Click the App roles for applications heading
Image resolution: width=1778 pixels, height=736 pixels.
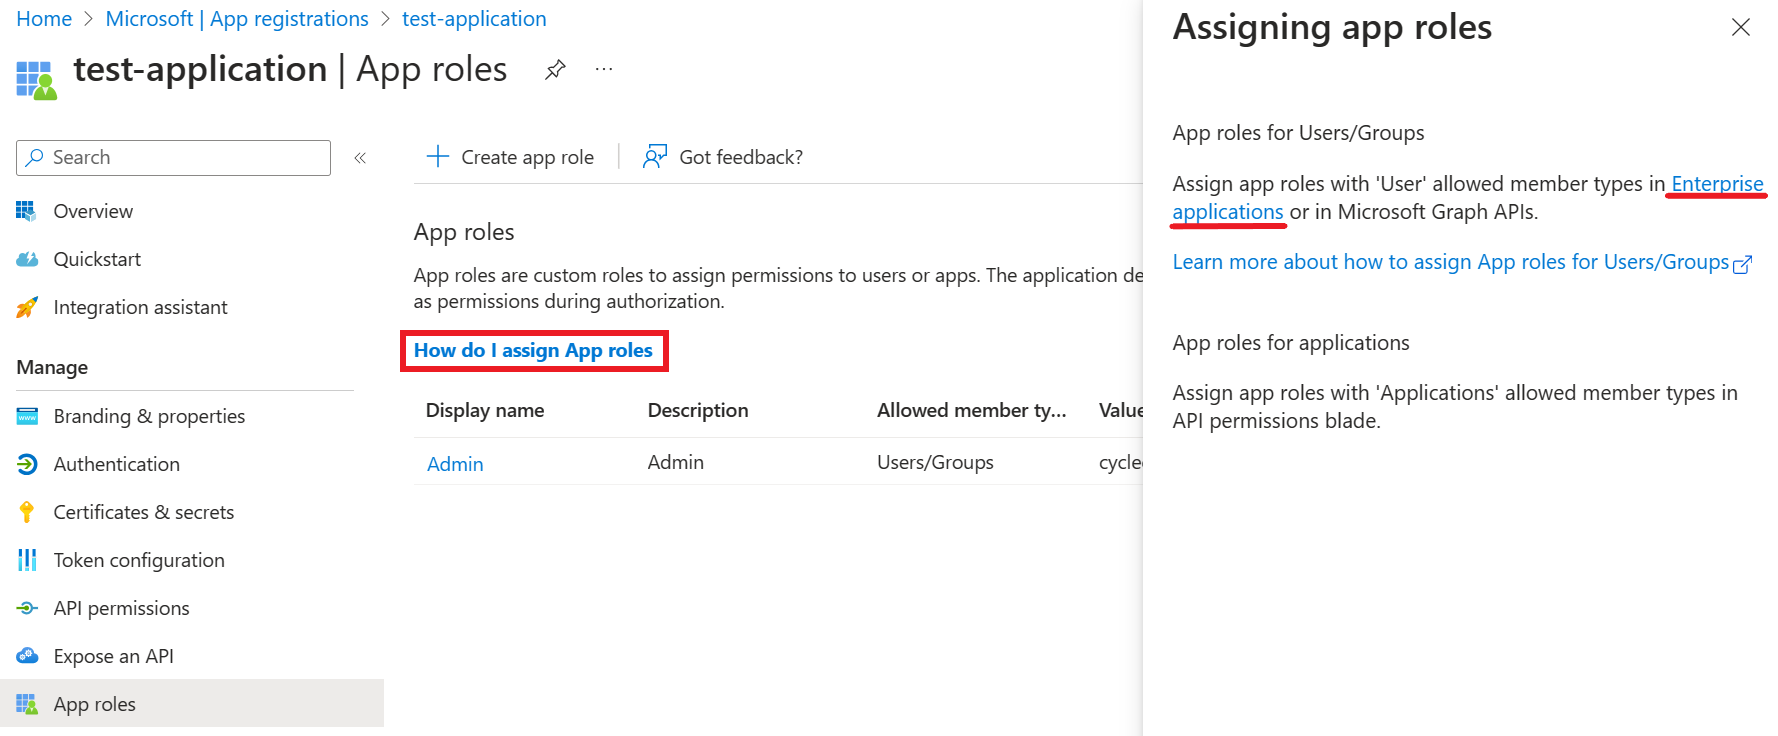click(1291, 343)
